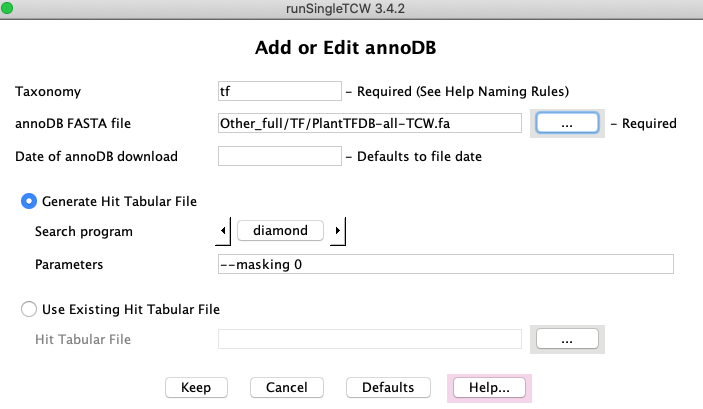Click the diamond search program selector
703x409 pixels.
(x=281, y=231)
